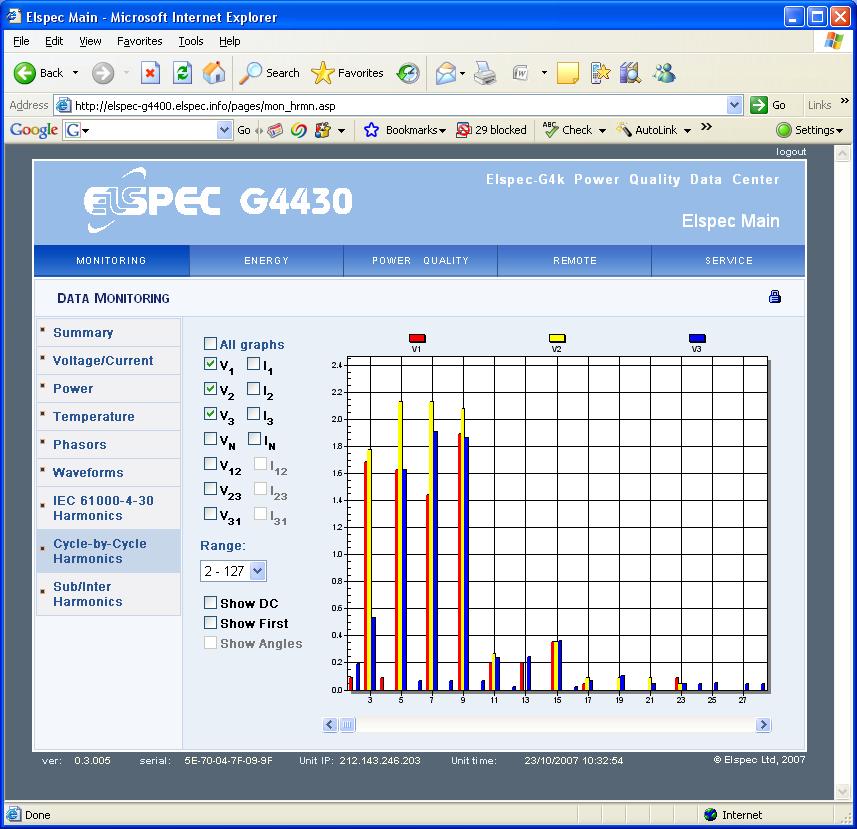Enable the All graphs checkbox
This screenshot has height=829, width=857.
click(x=210, y=344)
